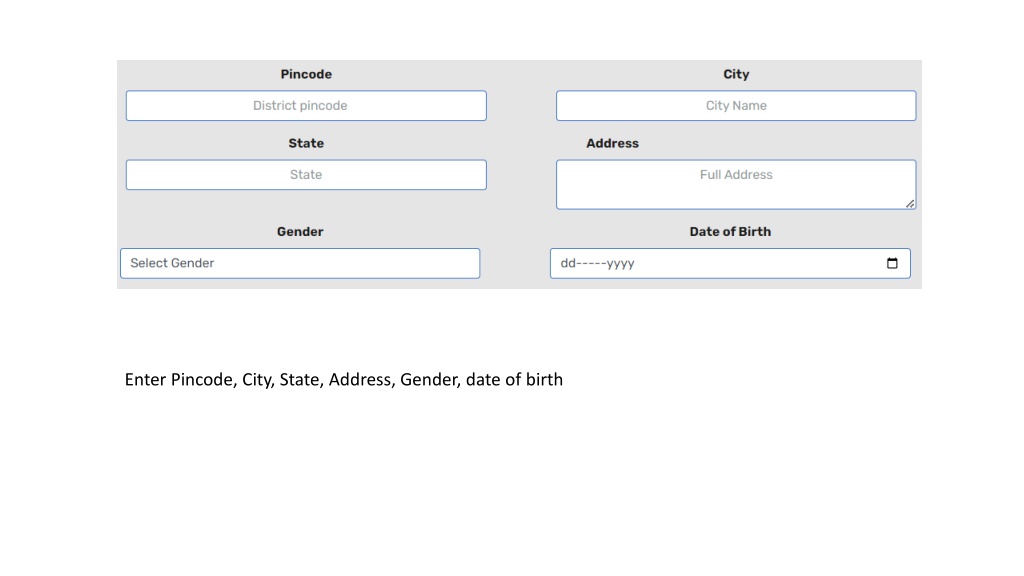The width and height of the screenshot is (1024, 576).
Task: Click the bold Address label heading
Action: click(x=613, y=144)
